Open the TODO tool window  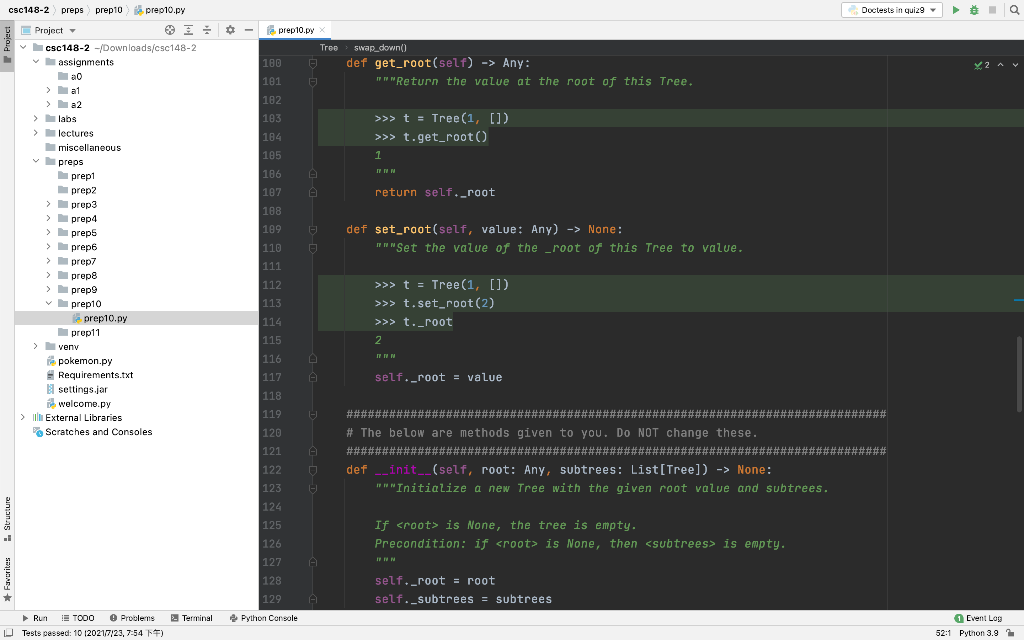[x=78, y=618]
